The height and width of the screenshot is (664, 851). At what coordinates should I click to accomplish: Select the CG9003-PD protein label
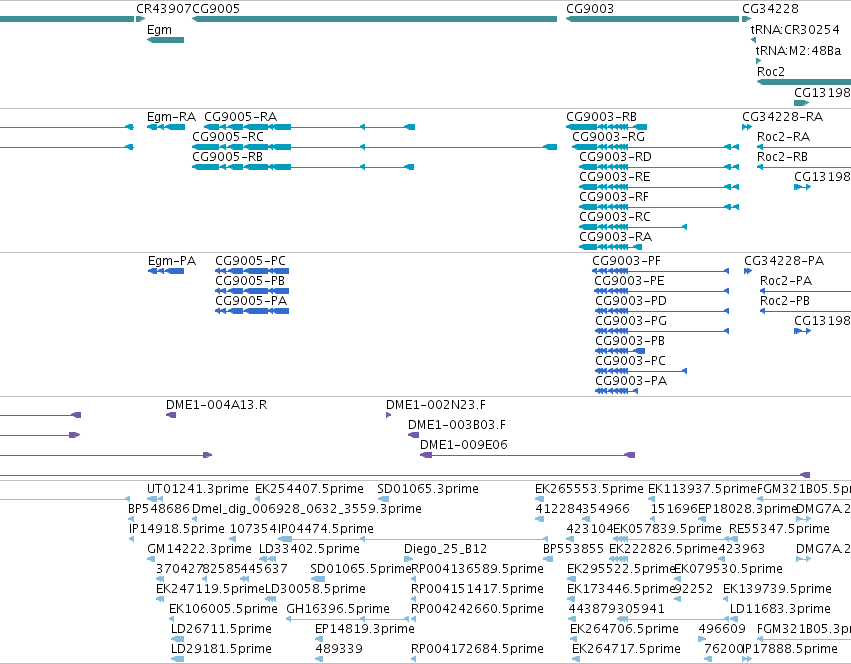631,301
